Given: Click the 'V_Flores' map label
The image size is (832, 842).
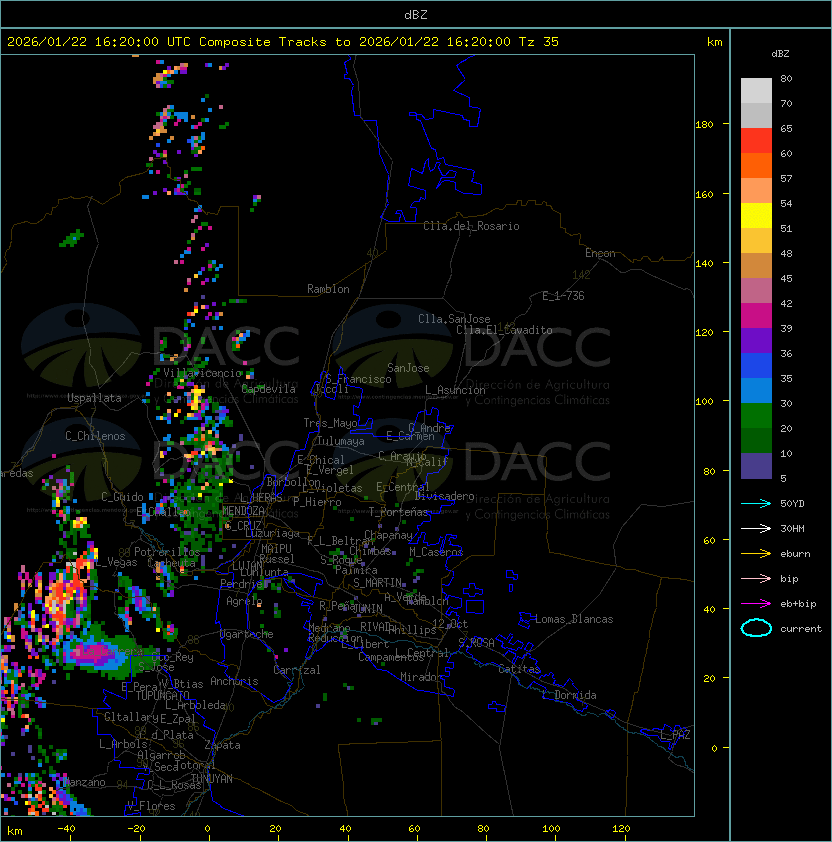Looking at the screenshot, I should coord(151,806).
